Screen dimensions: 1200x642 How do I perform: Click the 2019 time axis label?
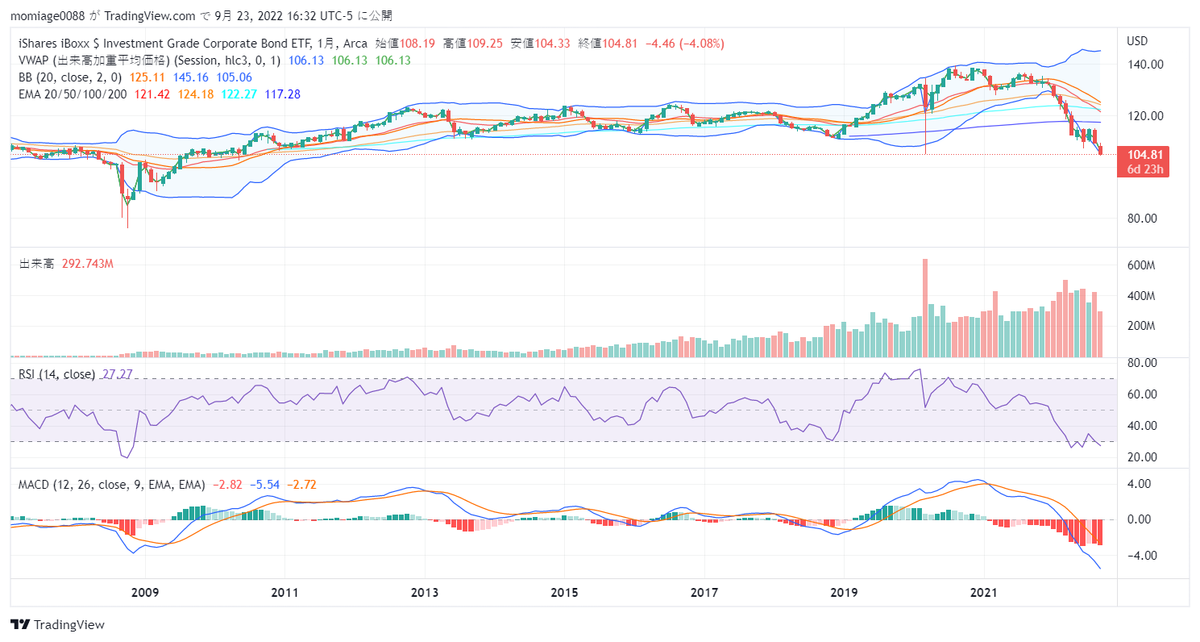845,592
